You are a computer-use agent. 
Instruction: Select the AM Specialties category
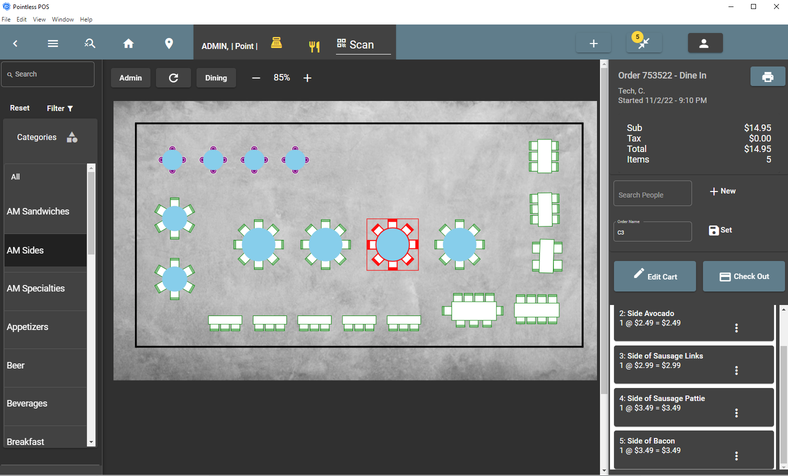click(x=45, y=289)
